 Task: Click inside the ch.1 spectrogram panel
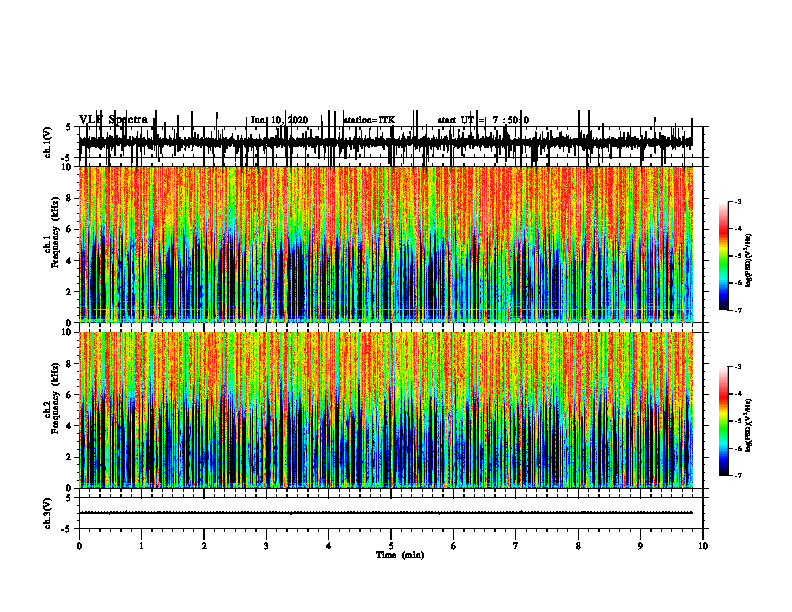386,244
